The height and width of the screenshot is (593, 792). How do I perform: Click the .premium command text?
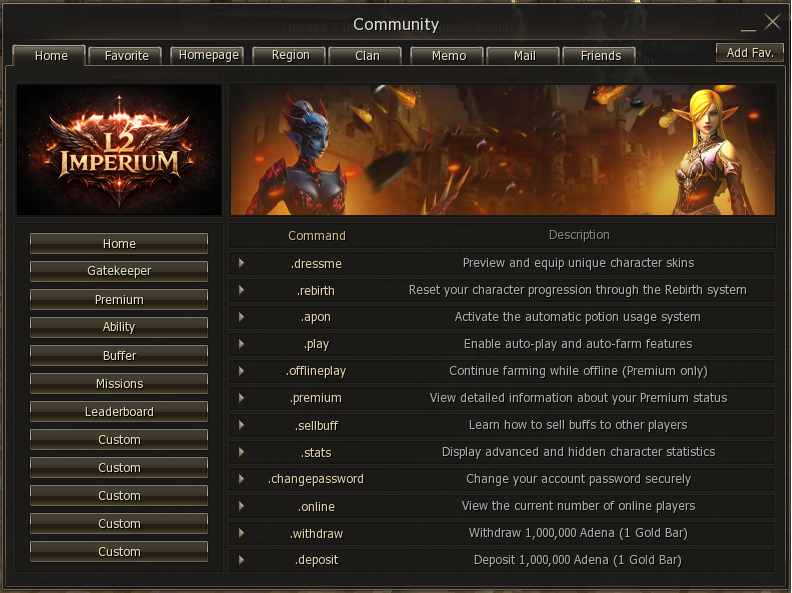(x=316, y=398)
